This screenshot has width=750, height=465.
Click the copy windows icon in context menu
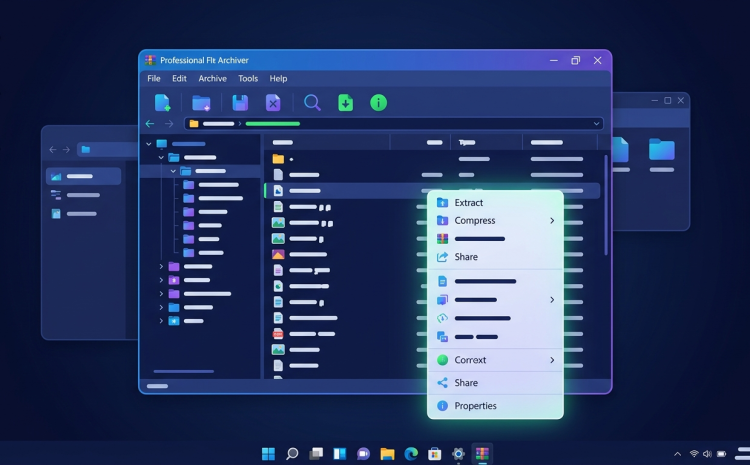(442, 337)
